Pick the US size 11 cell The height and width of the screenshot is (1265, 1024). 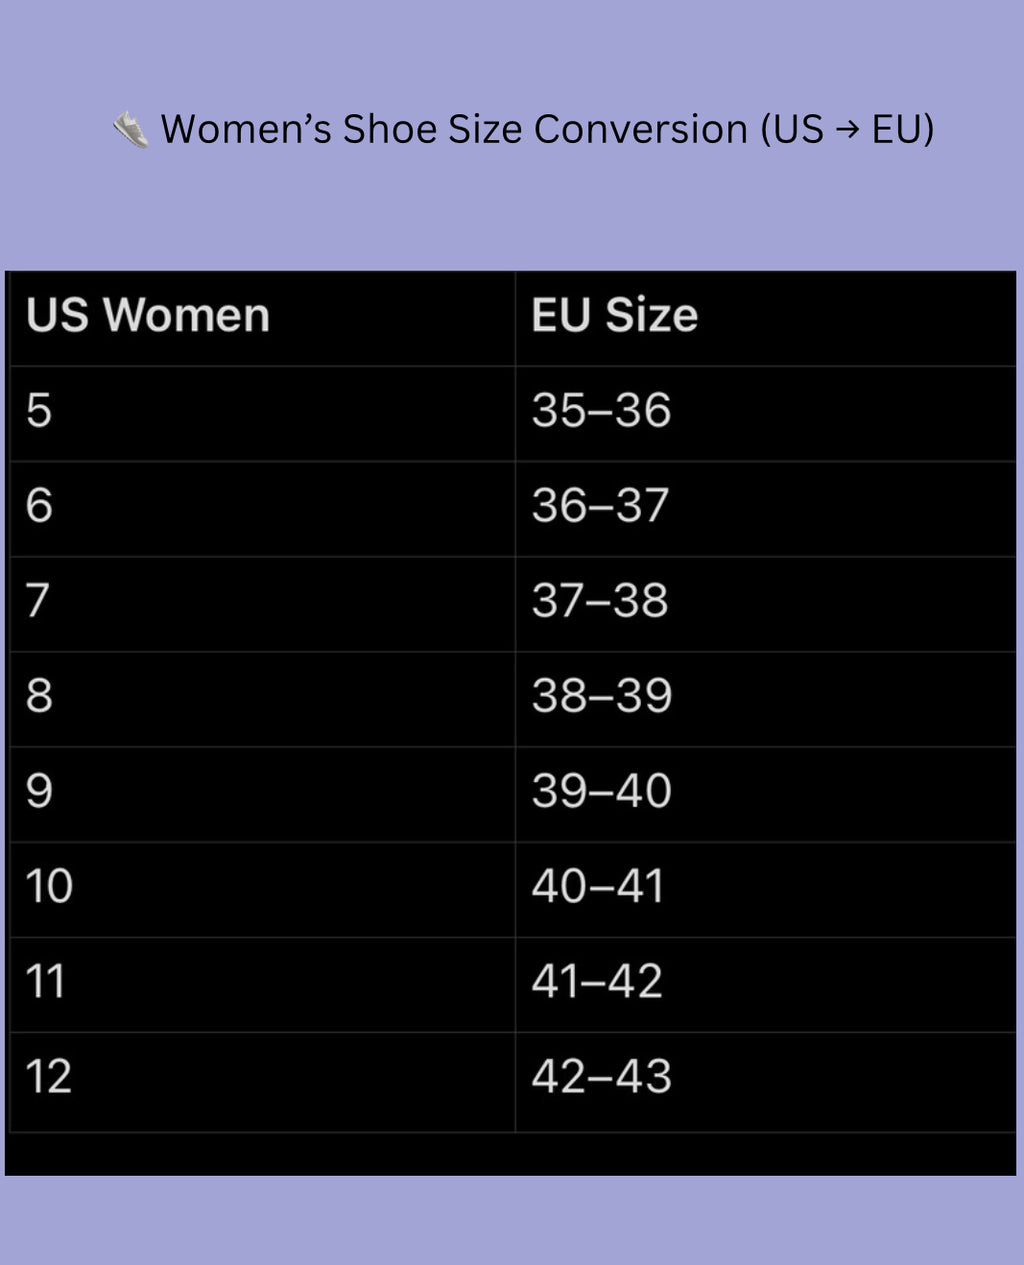(x=46, y=982)
